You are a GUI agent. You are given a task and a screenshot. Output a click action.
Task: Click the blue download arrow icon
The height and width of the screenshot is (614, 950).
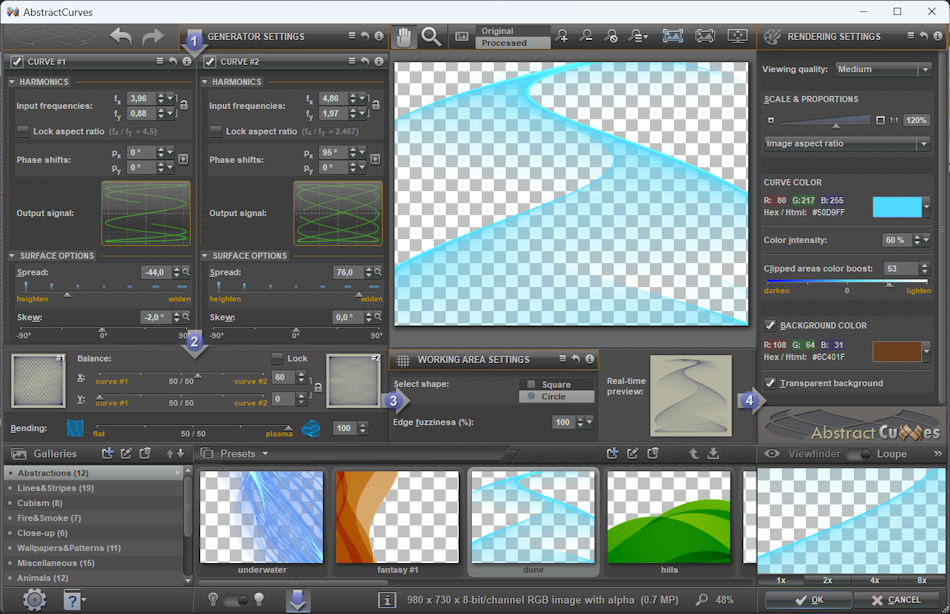298,599
